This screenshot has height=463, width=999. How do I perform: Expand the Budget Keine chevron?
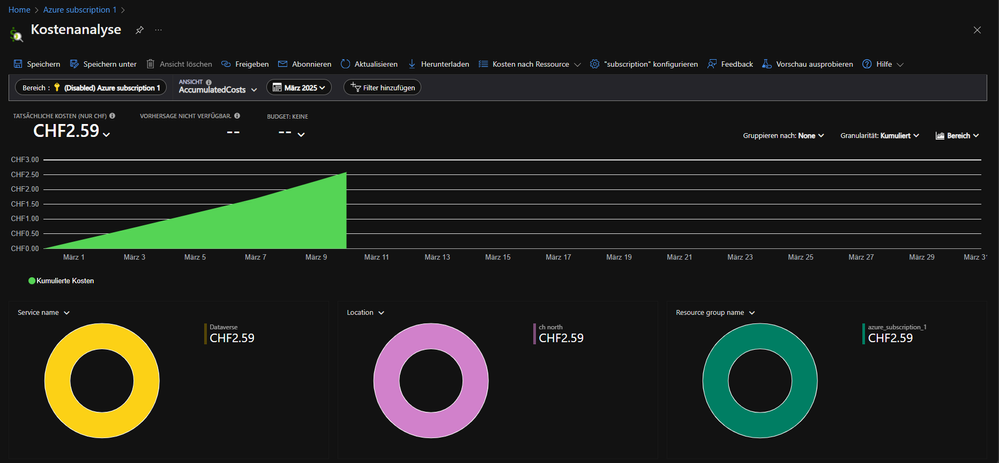301,134
